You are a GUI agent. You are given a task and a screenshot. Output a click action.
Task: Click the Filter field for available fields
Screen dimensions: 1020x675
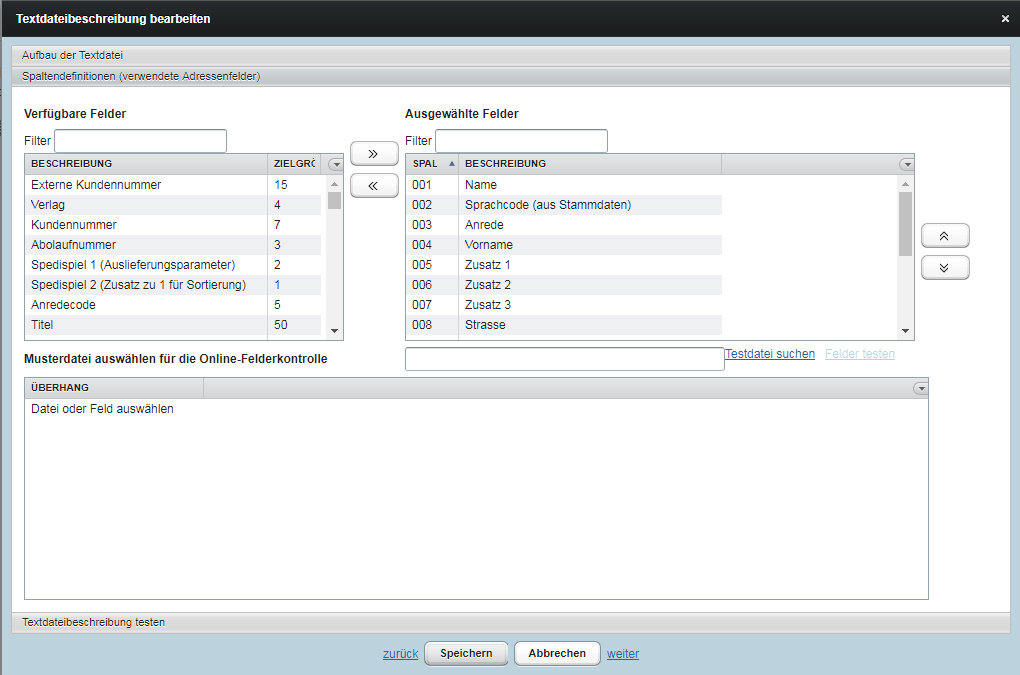[x=140, y=141]
